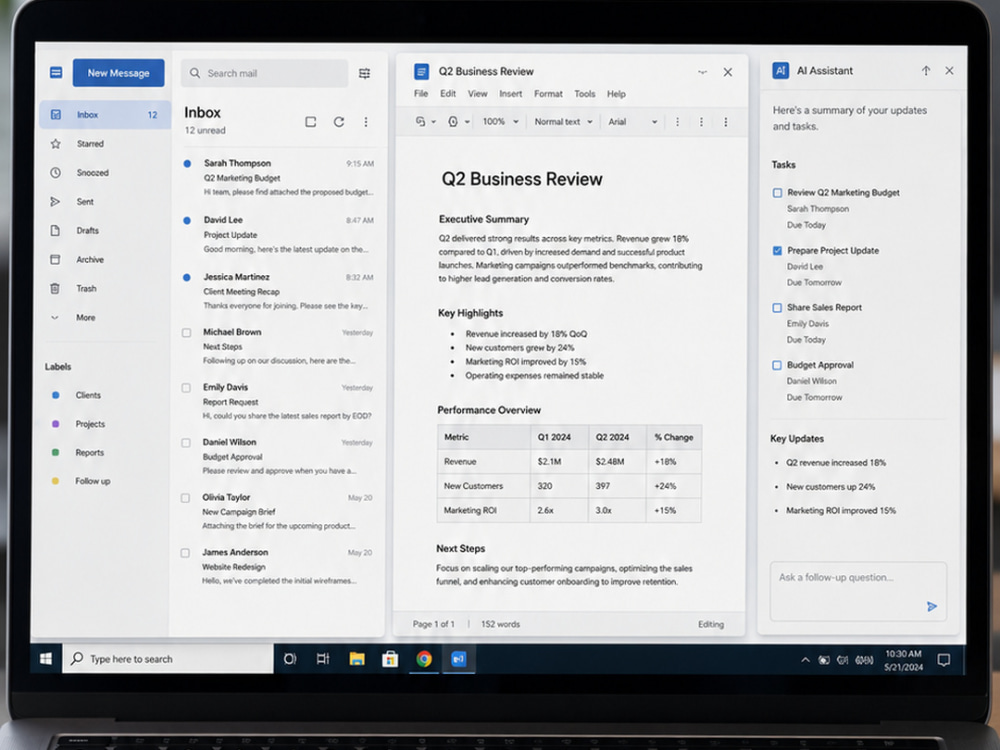Open the Normal text style dropdown
This screenshot has height=750, width=1000.
tap(564, 122)
